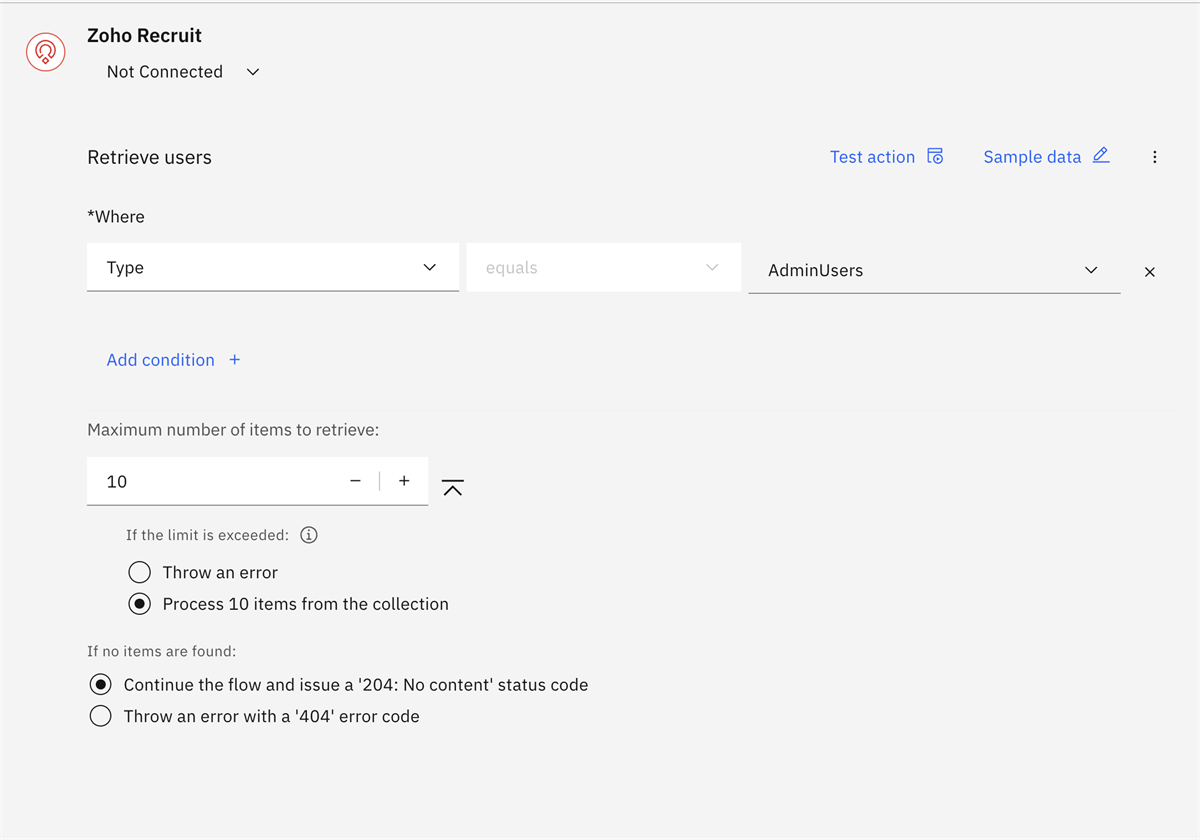
Task: Click 'If no items are found' label
Action: [x=161, y=651]
